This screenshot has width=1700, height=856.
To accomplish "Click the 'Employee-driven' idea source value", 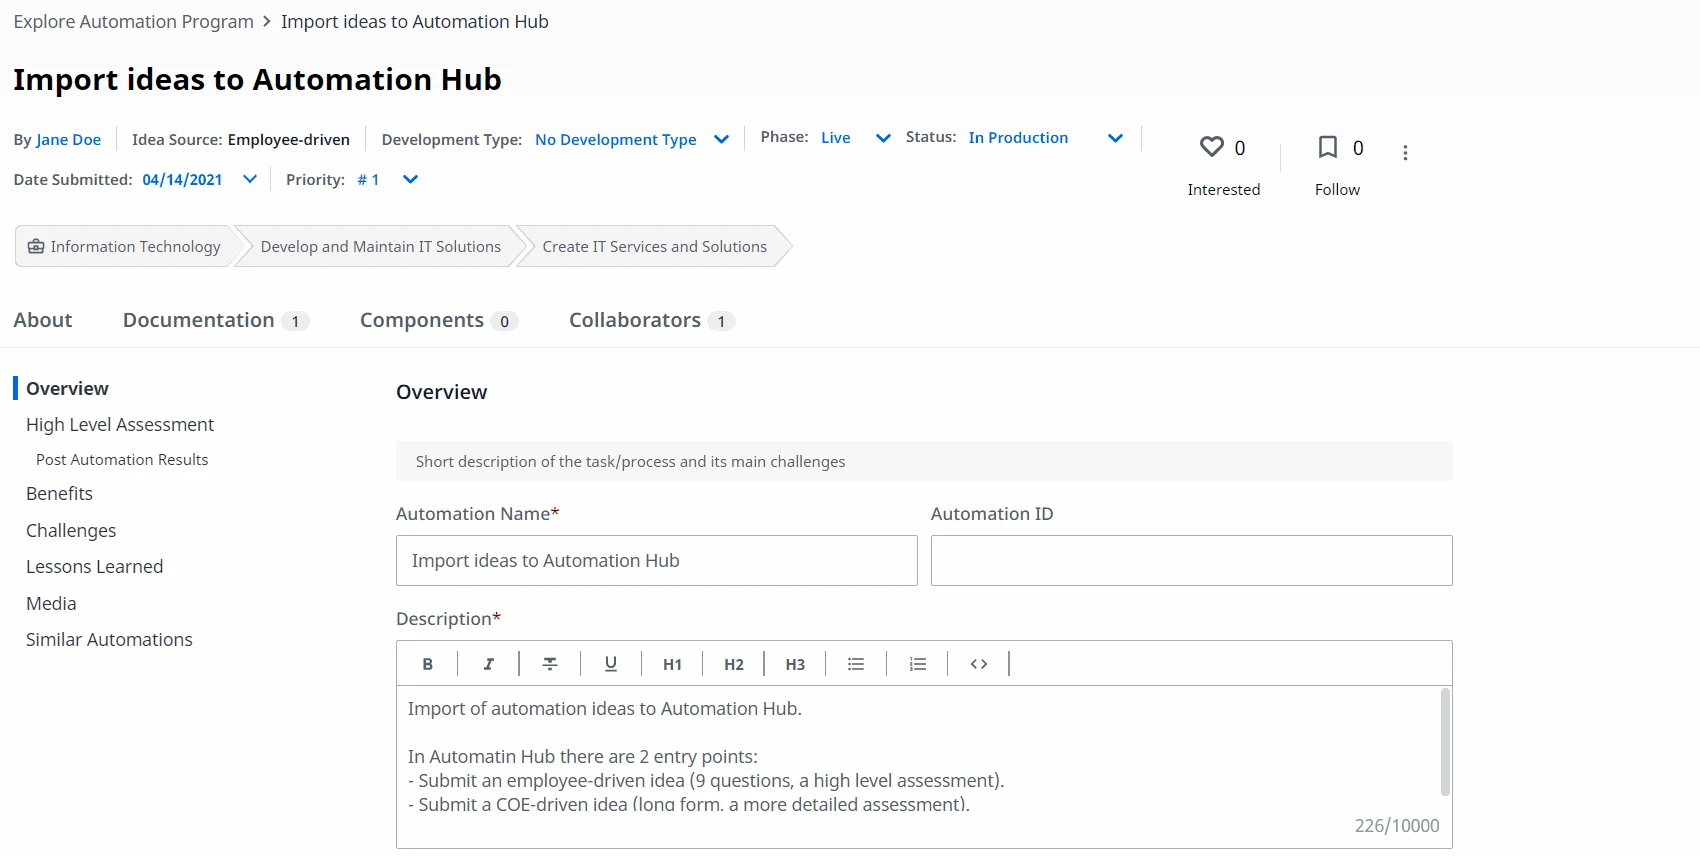I will click(288, 140).
